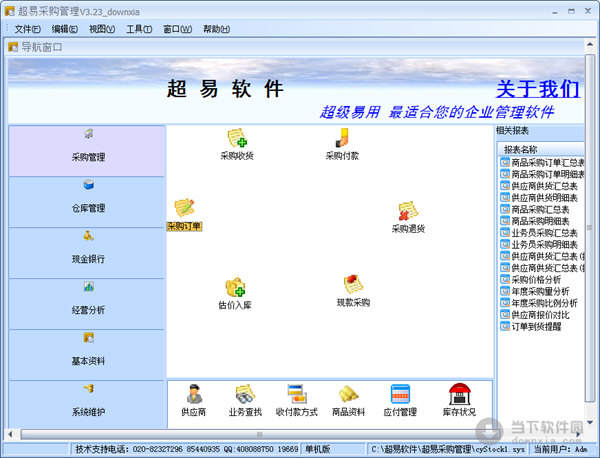This screenshot has height=458, width=600.
Task: Select 现金银行 in the left sidebar
Action: (87, 253)
